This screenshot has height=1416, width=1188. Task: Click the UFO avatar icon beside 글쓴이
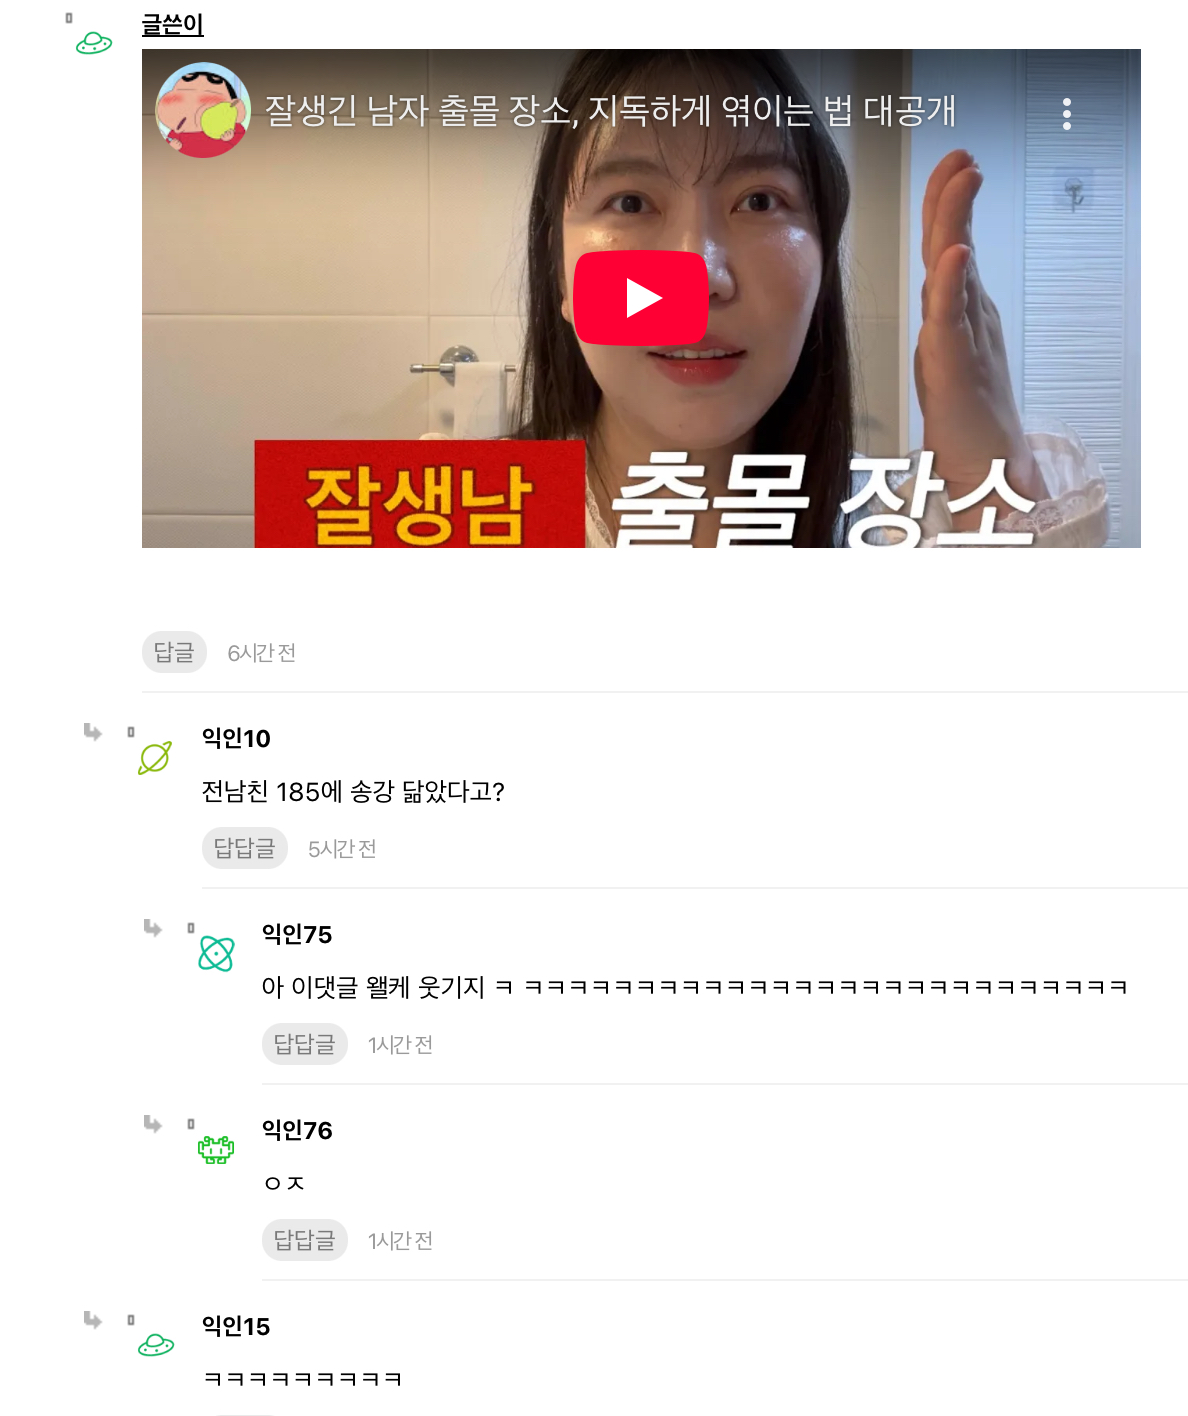click(94, 43)
